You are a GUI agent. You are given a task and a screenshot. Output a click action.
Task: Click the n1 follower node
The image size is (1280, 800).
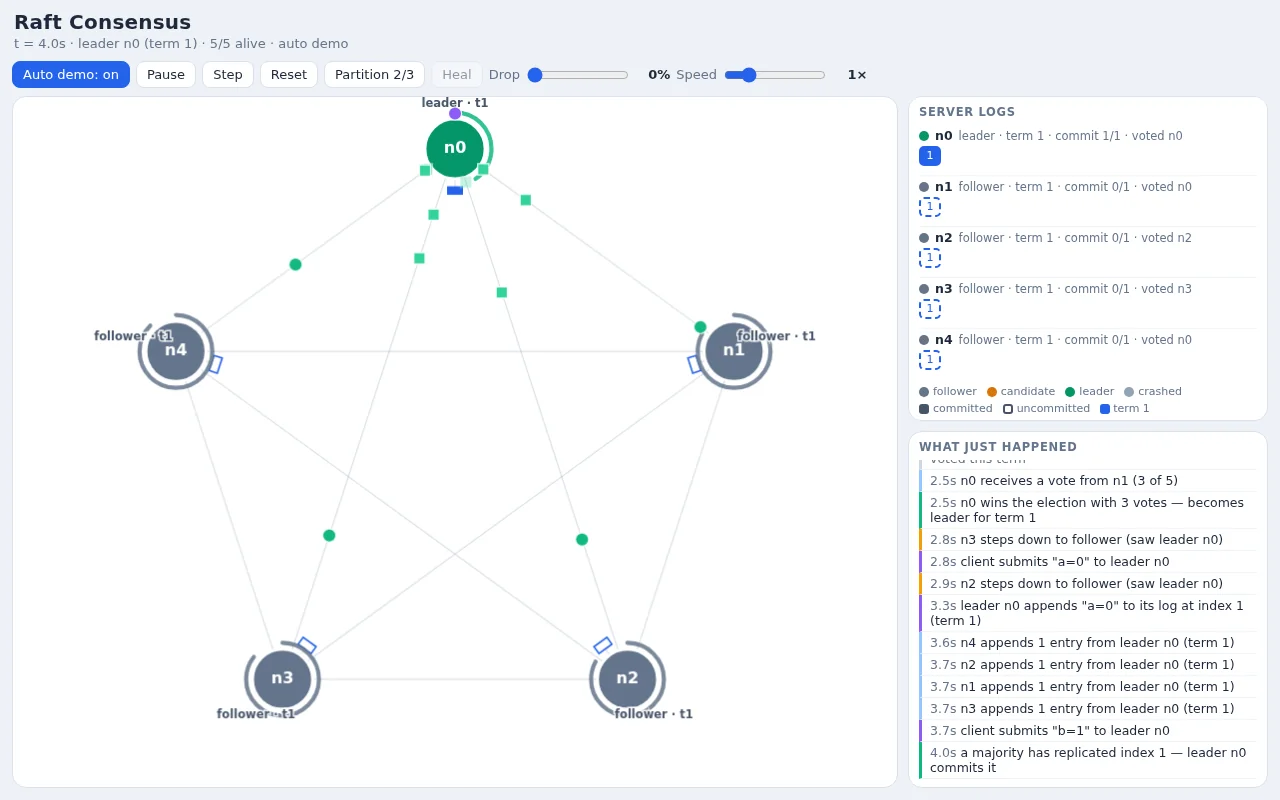(x=734, y=351)
